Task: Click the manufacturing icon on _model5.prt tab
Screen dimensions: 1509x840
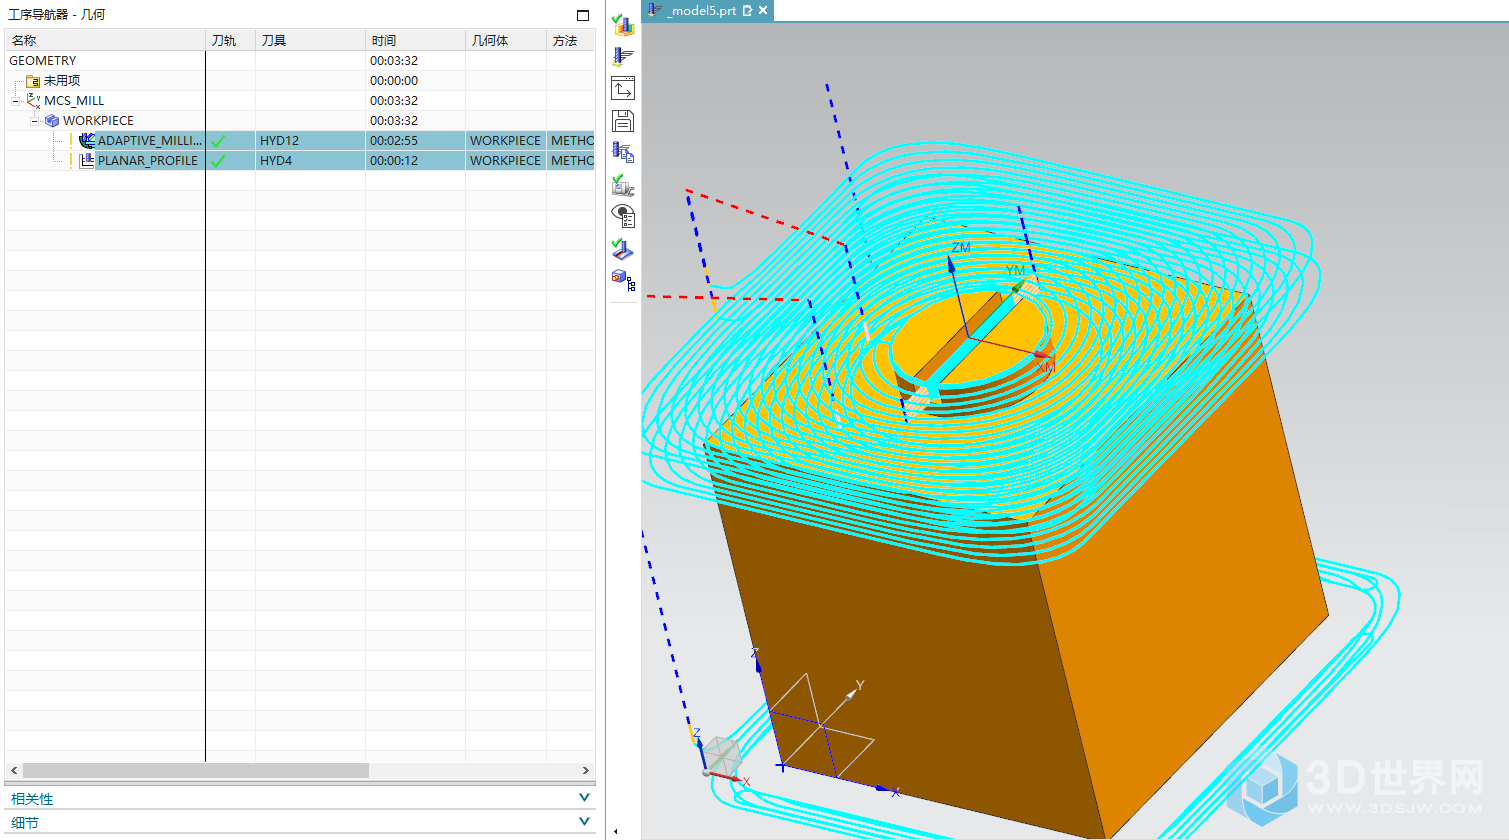Action: point(655,10)
